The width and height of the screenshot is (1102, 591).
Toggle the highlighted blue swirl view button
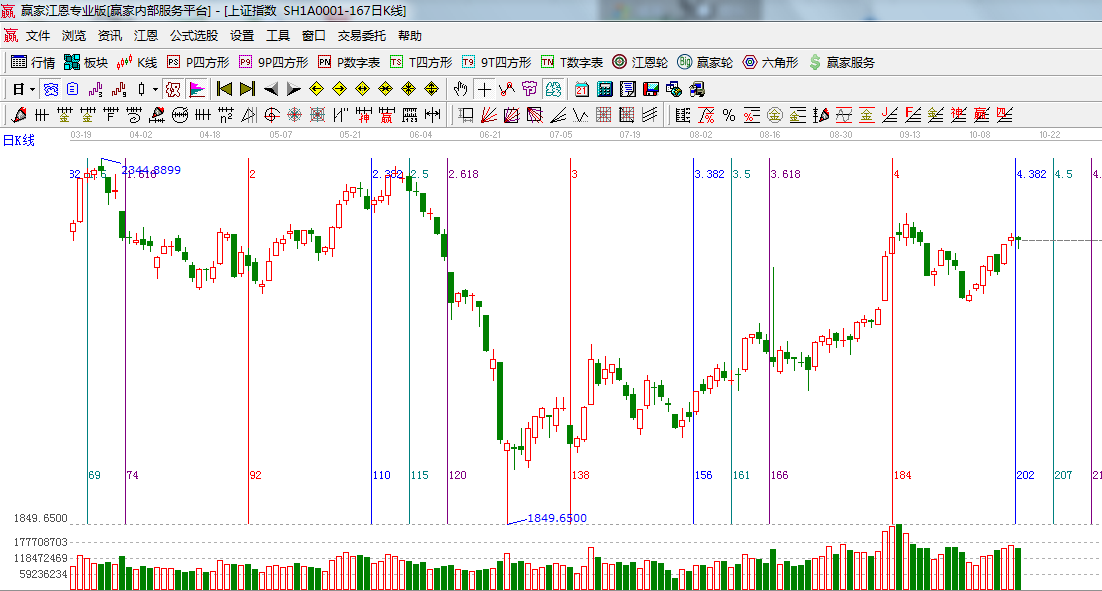point(50,89)
